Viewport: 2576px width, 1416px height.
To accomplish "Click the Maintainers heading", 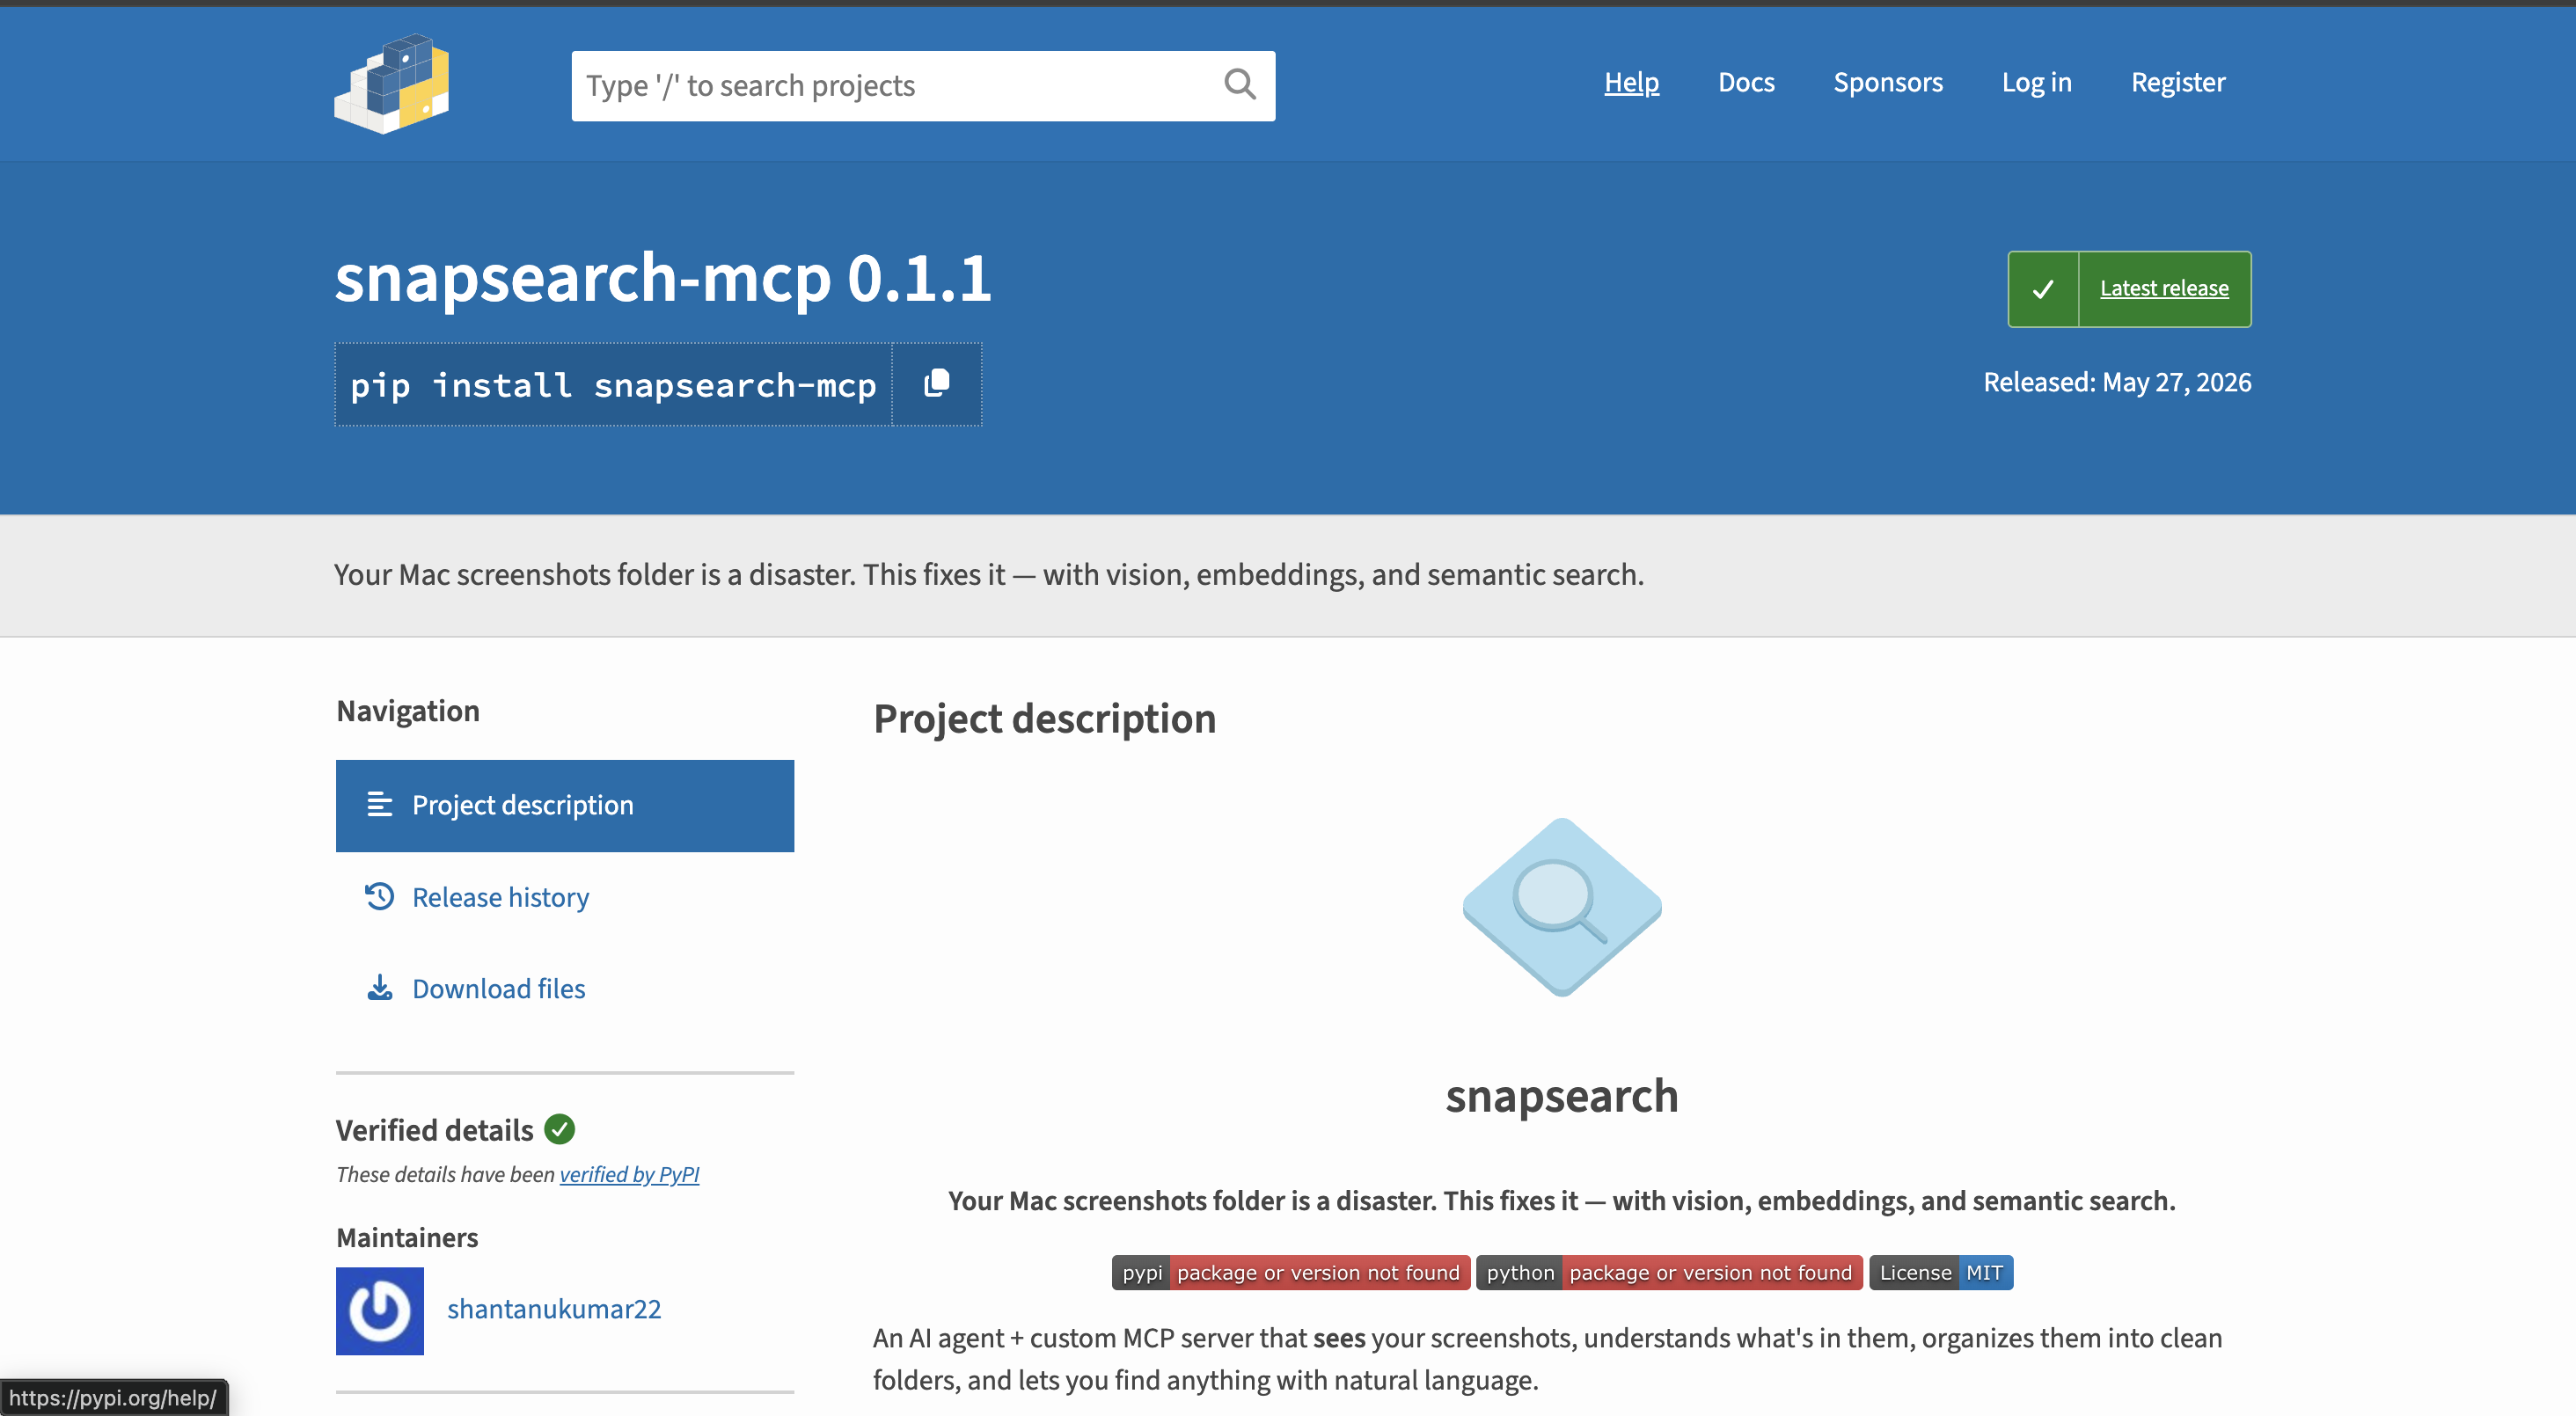I will [x=407, y=1238].
